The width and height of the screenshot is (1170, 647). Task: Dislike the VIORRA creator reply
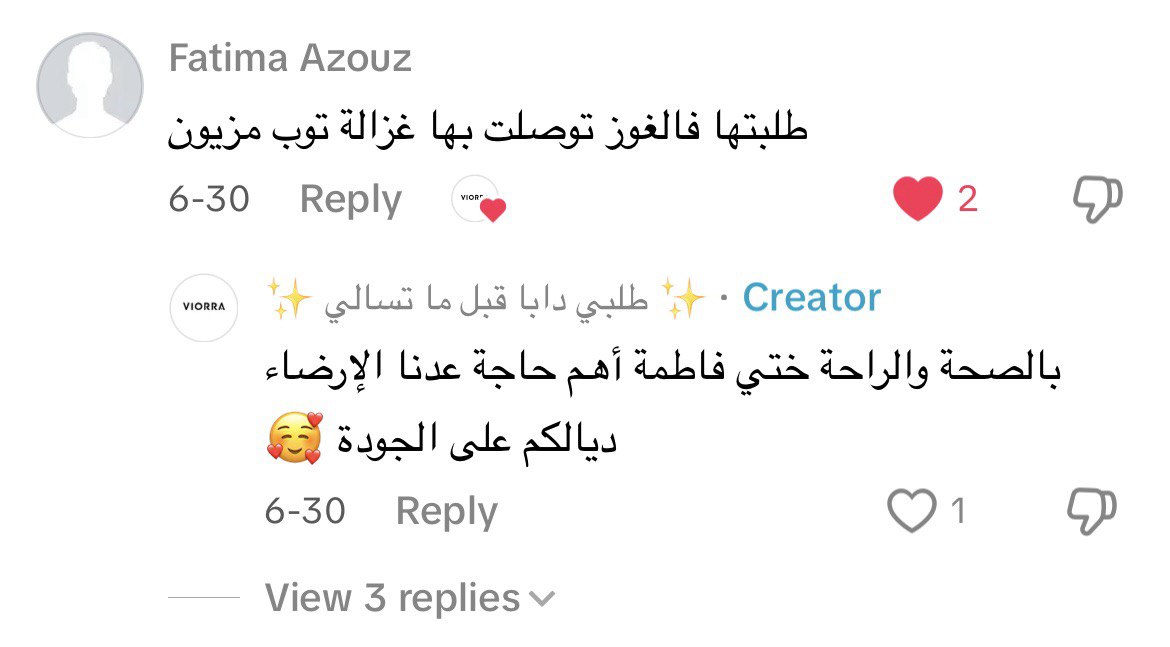point(1091,511)
